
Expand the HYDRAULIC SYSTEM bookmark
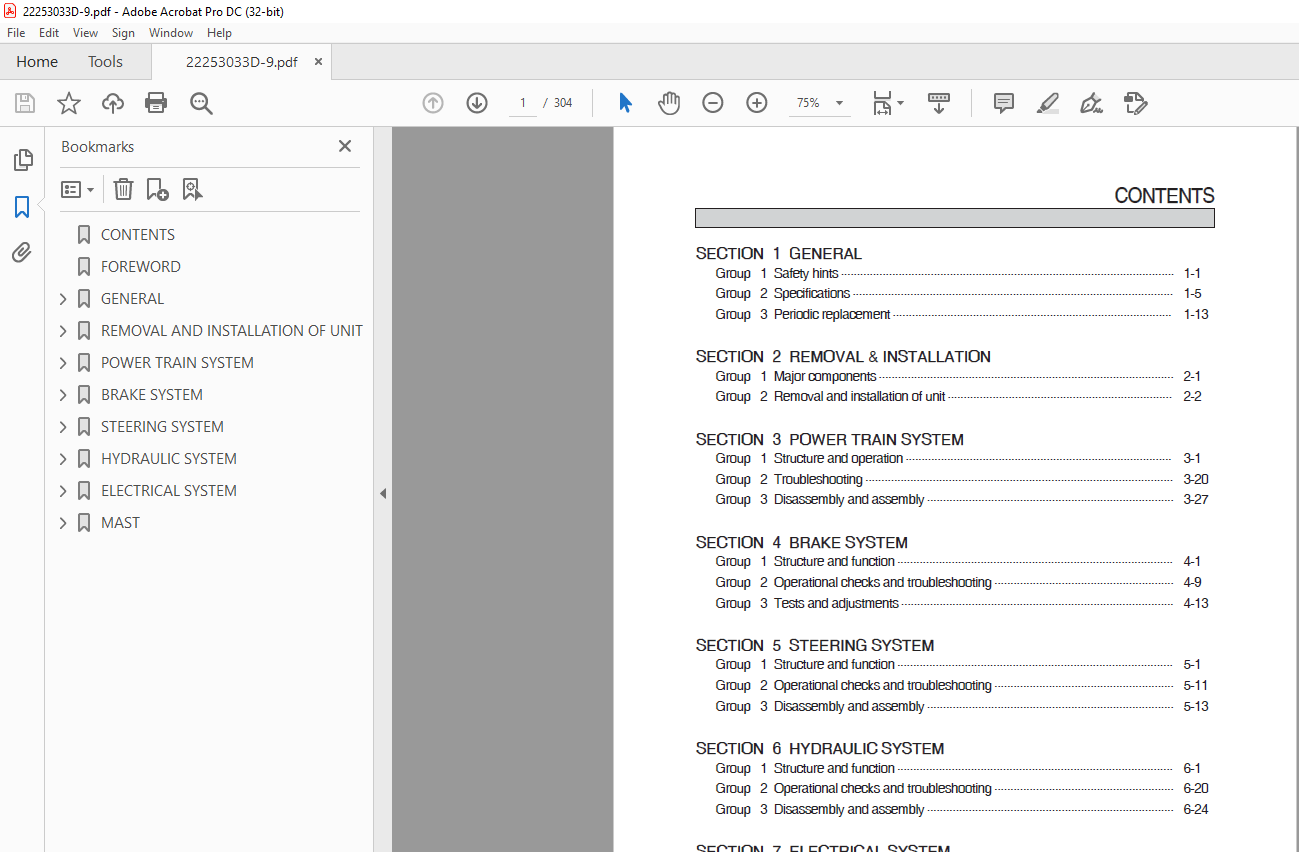point(63,459)
